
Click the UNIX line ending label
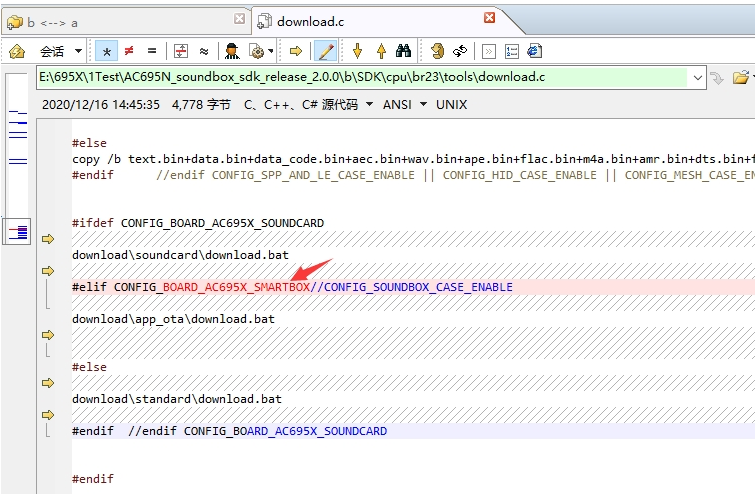tap(451, 104)
